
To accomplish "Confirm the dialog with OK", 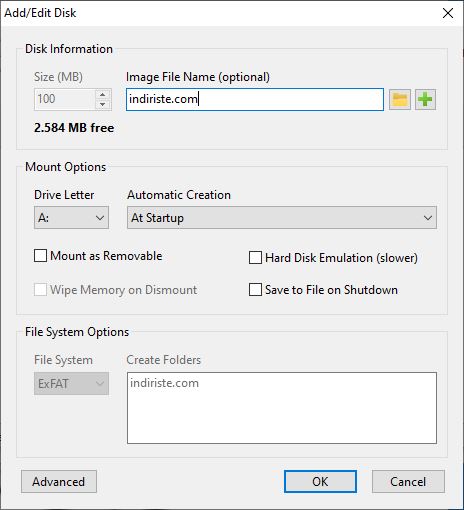I will (320, 482).
